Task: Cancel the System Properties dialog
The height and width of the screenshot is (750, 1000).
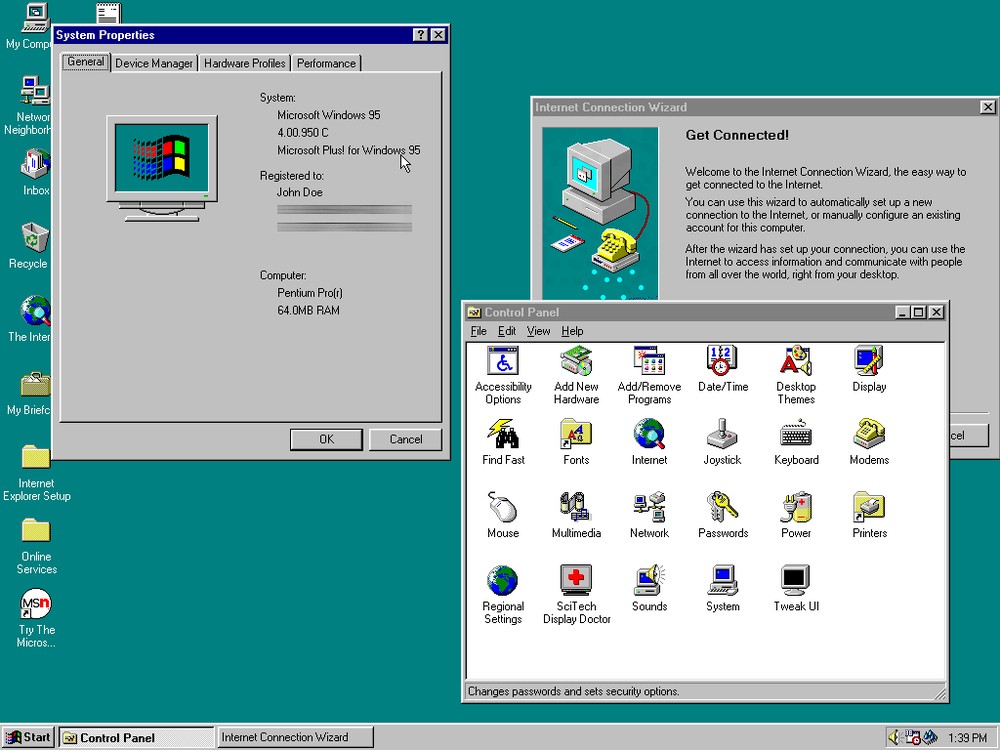Action: (405, 439)
